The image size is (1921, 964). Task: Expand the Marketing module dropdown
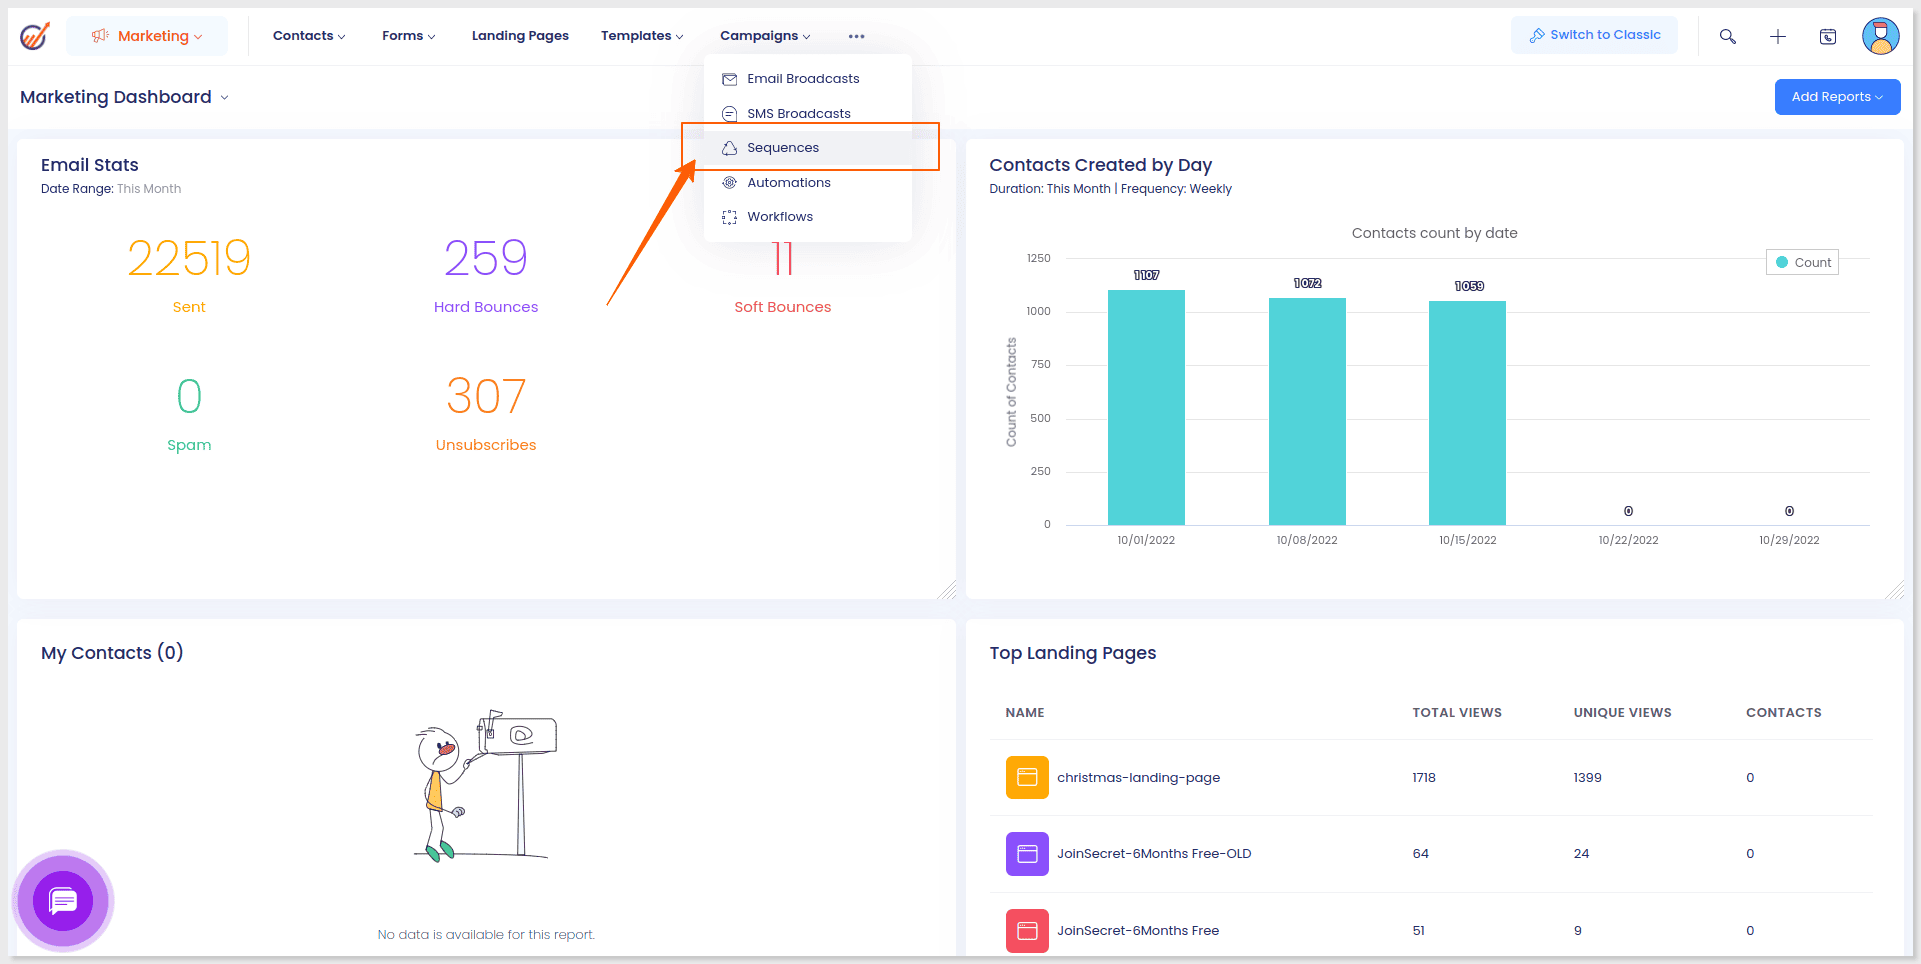tap(147, 36)
